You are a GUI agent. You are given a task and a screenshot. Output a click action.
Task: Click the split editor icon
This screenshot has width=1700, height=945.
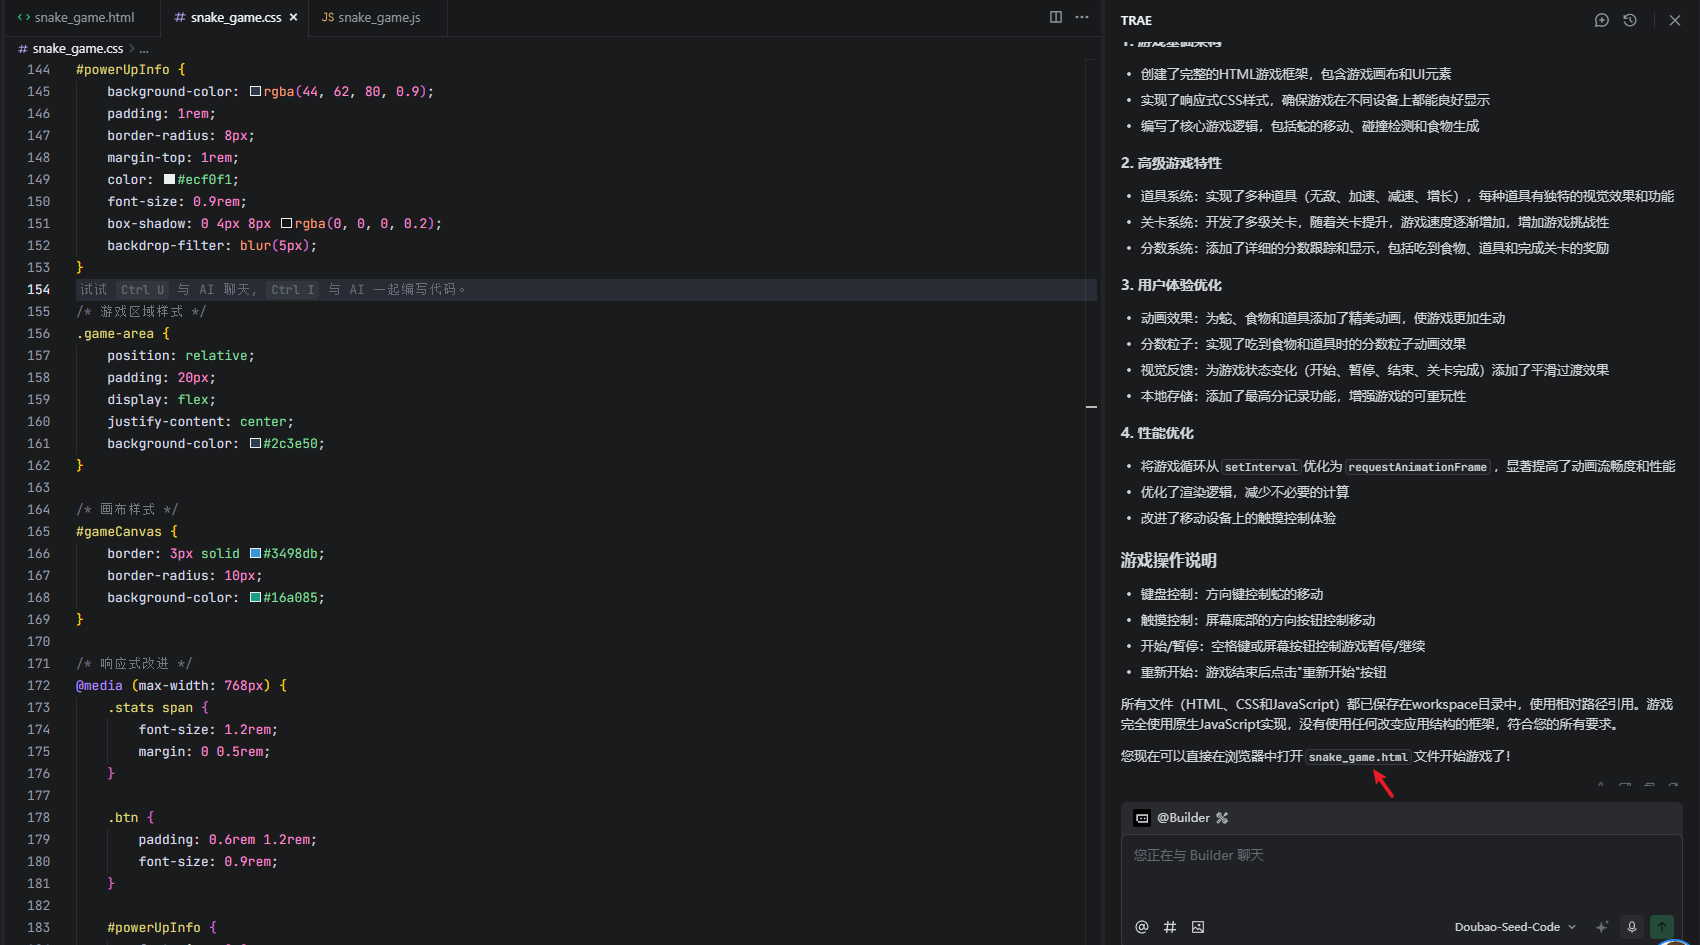[x=1055, y=17]
